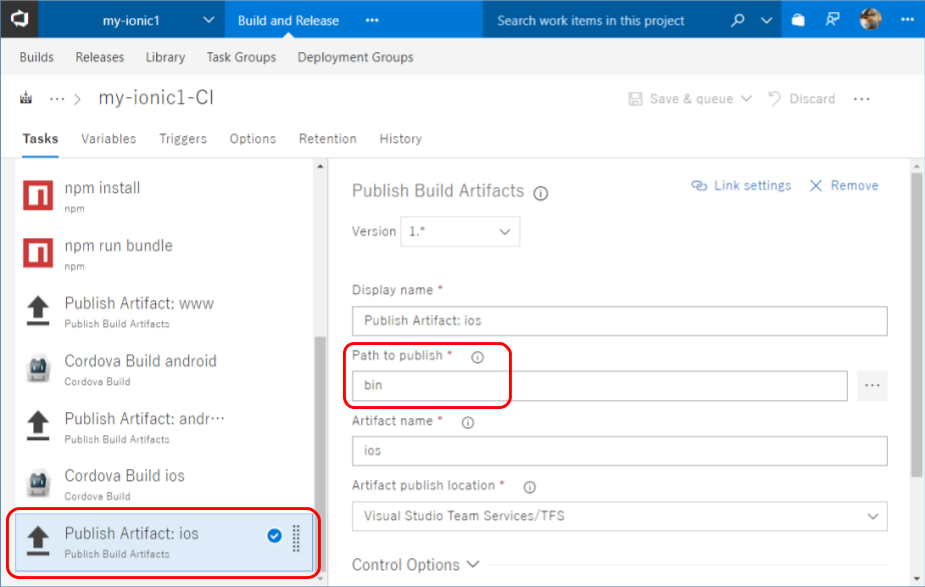Screen dimensions: 925x587
Task: Click the Save & queue button
Action: click(x=681, y=99)
